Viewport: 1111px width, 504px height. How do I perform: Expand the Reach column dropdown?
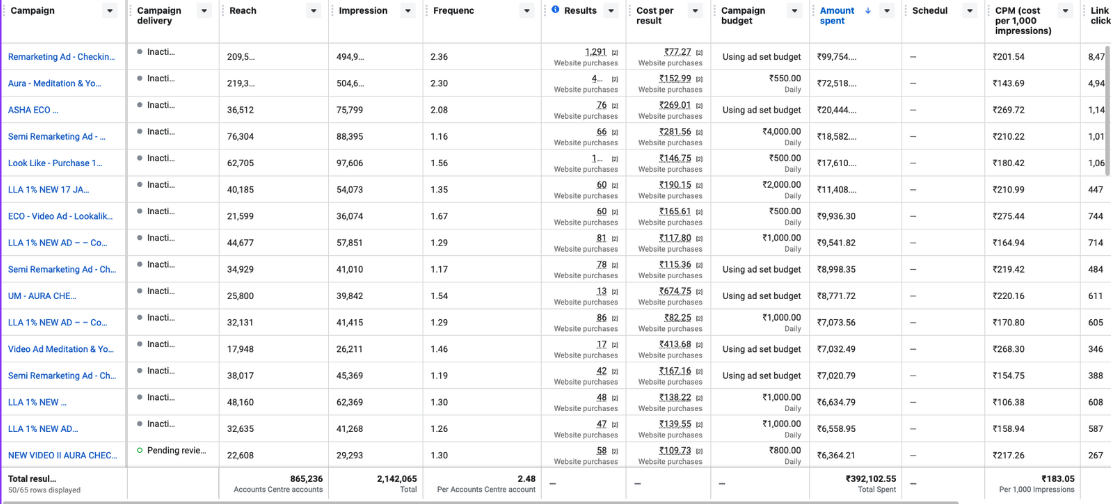pyautogui.click(x=313, y=11)
